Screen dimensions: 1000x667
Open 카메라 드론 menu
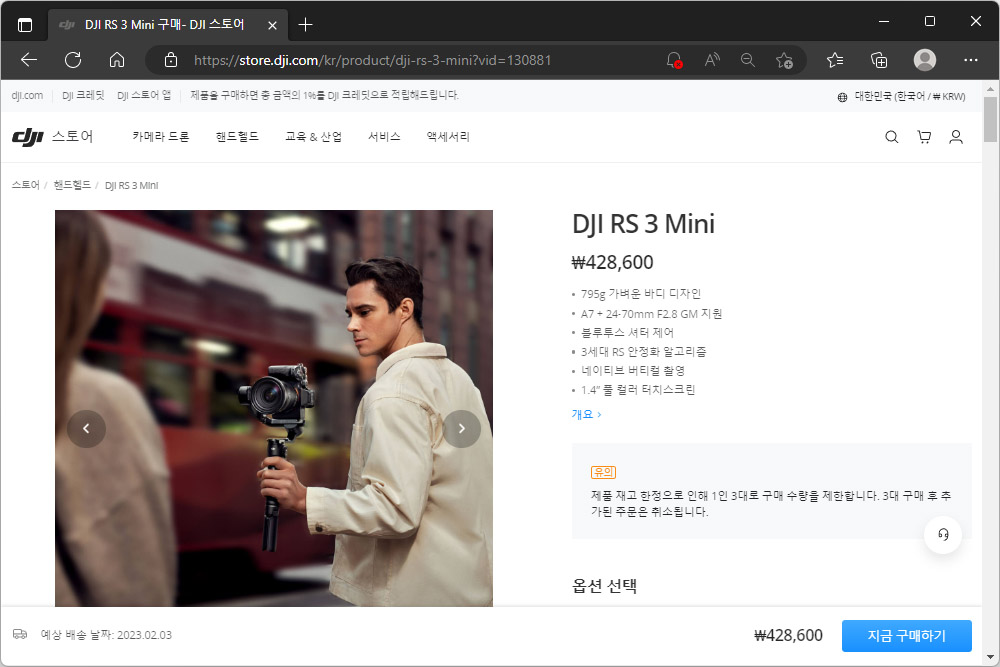coord(161,136)
